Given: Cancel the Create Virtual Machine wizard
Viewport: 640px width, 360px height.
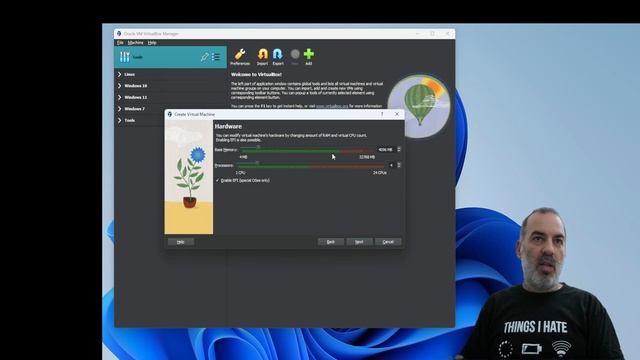Looking at the screenshot, I should click(388, 242).
